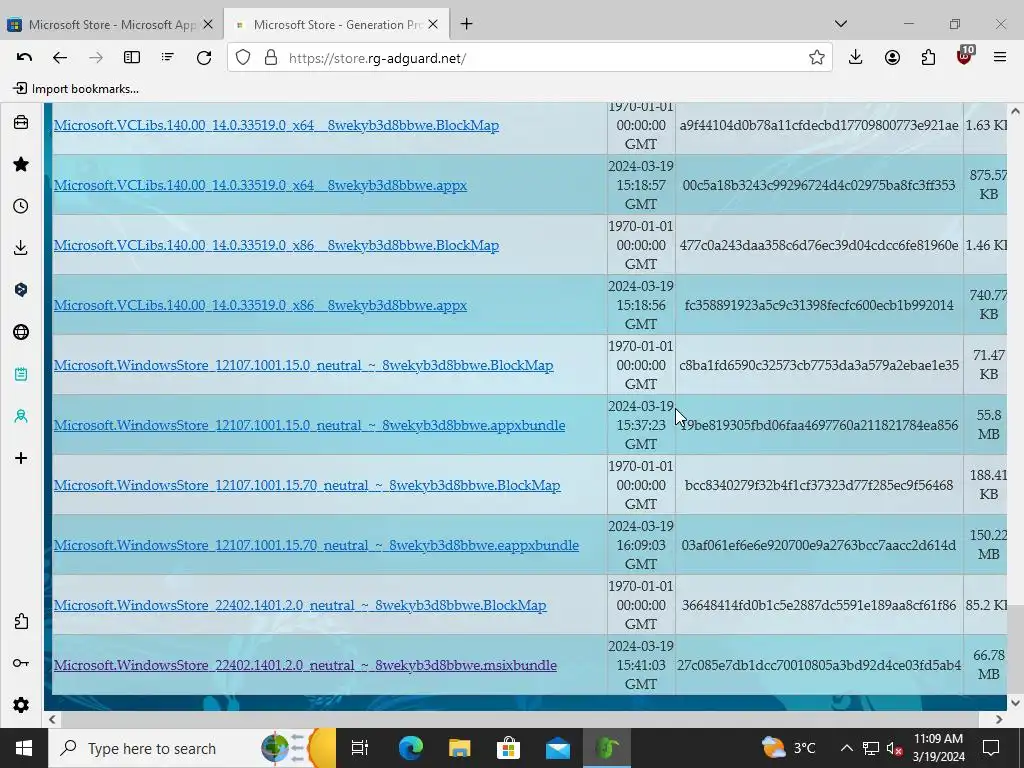Click the shield tracking protection icon

[243, 57]
